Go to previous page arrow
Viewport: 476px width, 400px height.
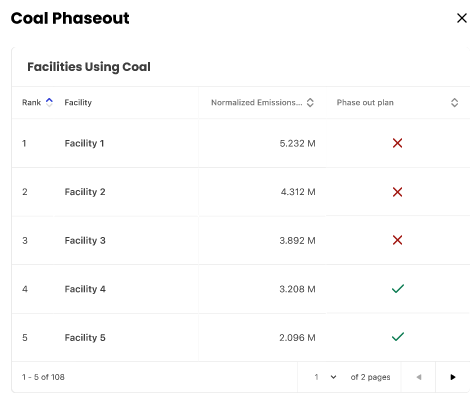point(419,377)
